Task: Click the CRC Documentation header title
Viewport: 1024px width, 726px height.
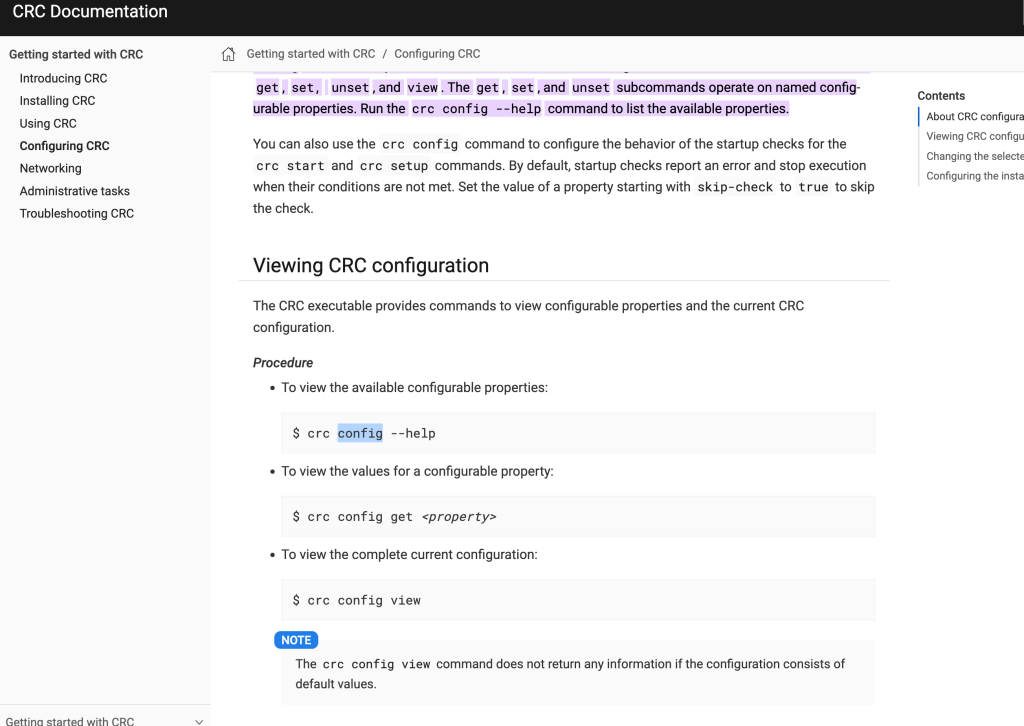Action: [90, 12]
